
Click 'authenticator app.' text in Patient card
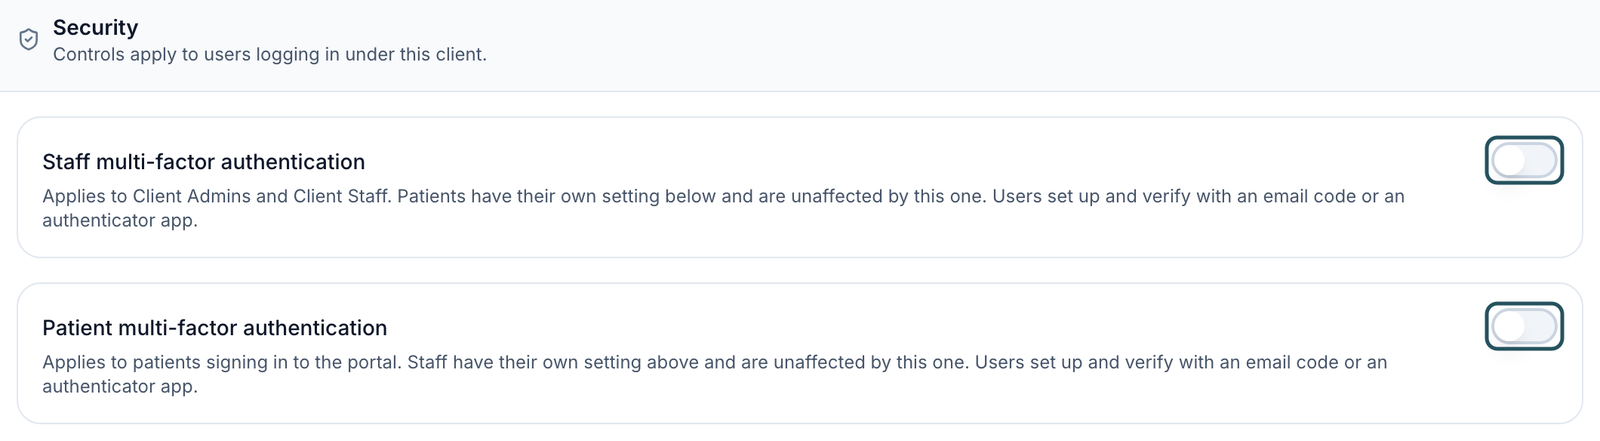[120, 387]
